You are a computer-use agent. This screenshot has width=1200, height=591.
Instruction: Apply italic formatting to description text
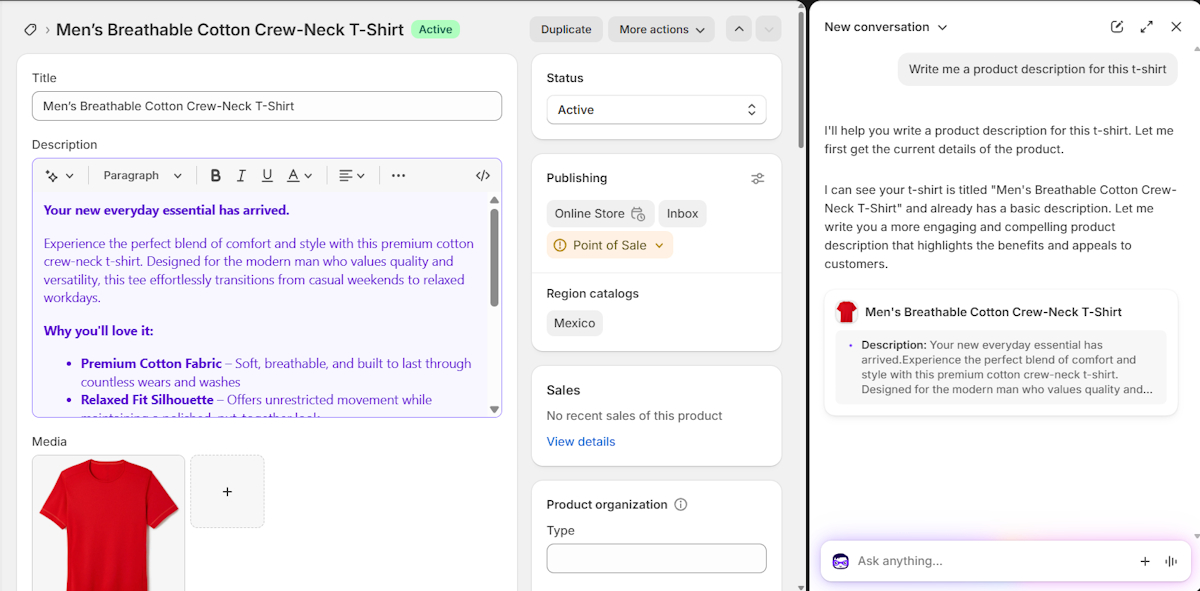[x=241, y=175]
